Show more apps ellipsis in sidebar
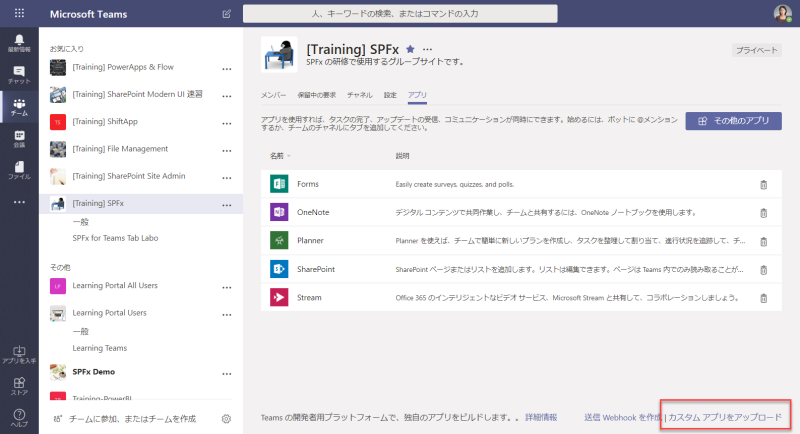This screenshot has width=800, height=434. 19,202
